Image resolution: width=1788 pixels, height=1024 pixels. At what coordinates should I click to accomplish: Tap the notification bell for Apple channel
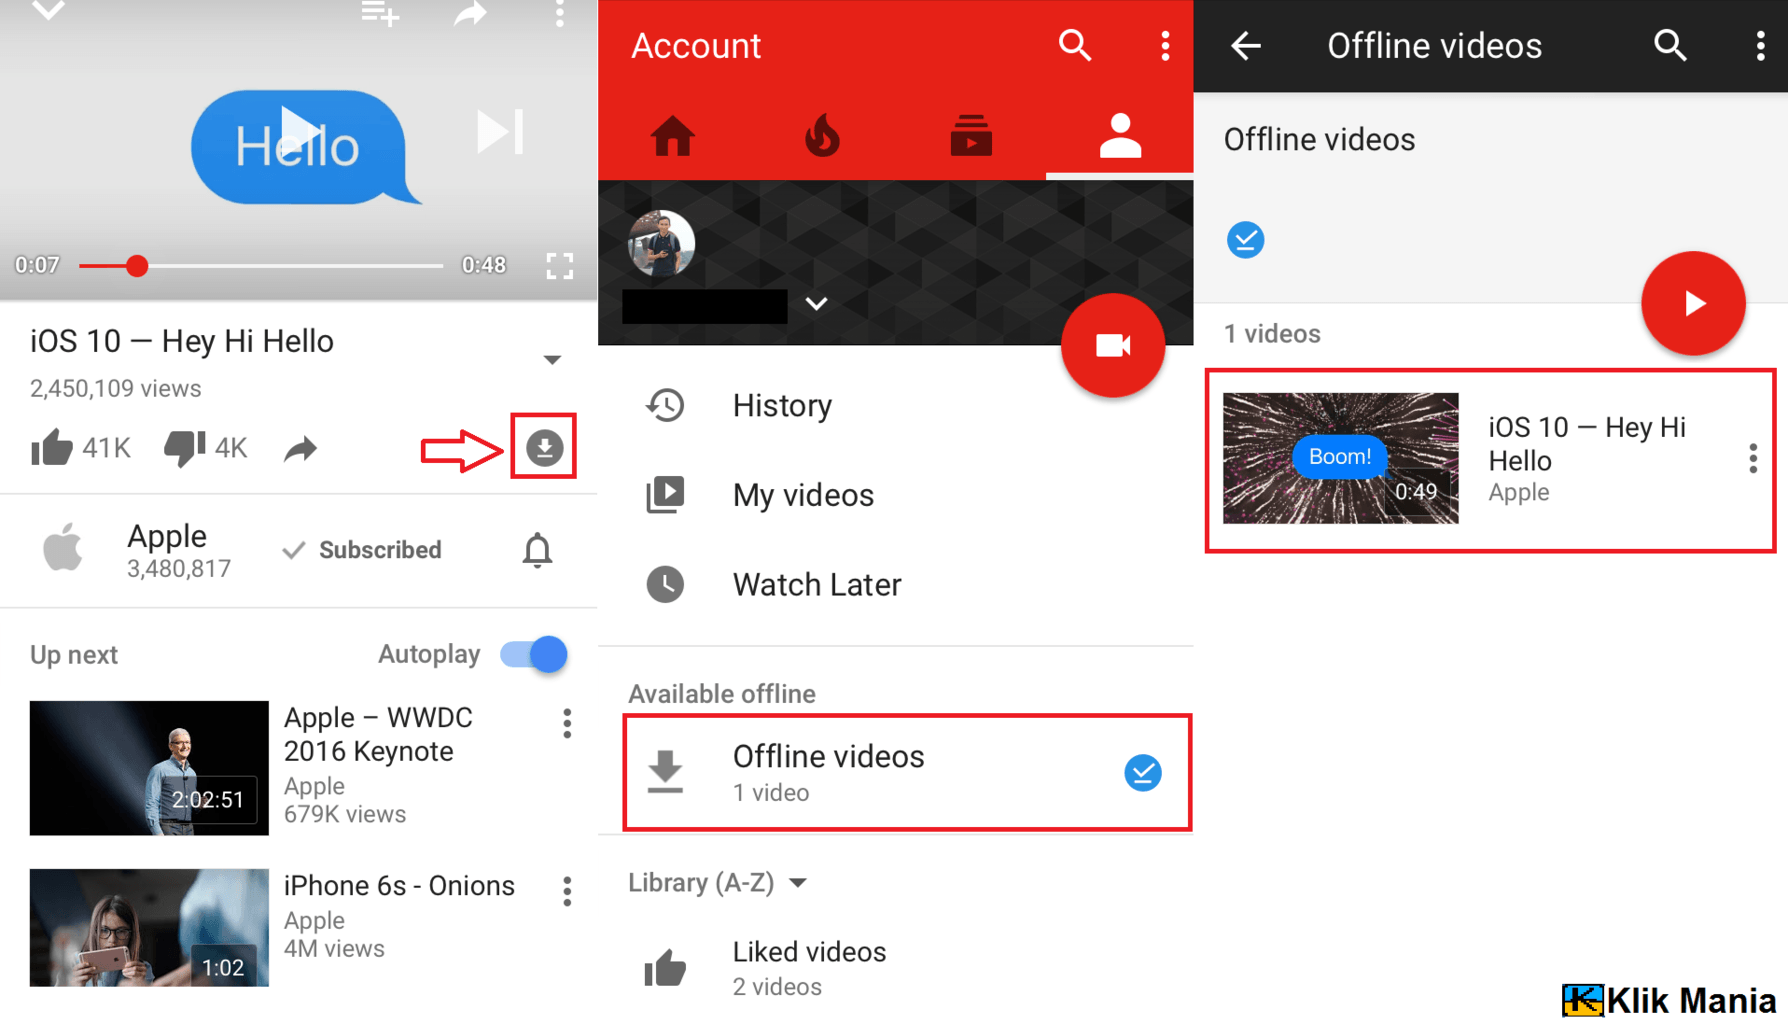(537, 550)
